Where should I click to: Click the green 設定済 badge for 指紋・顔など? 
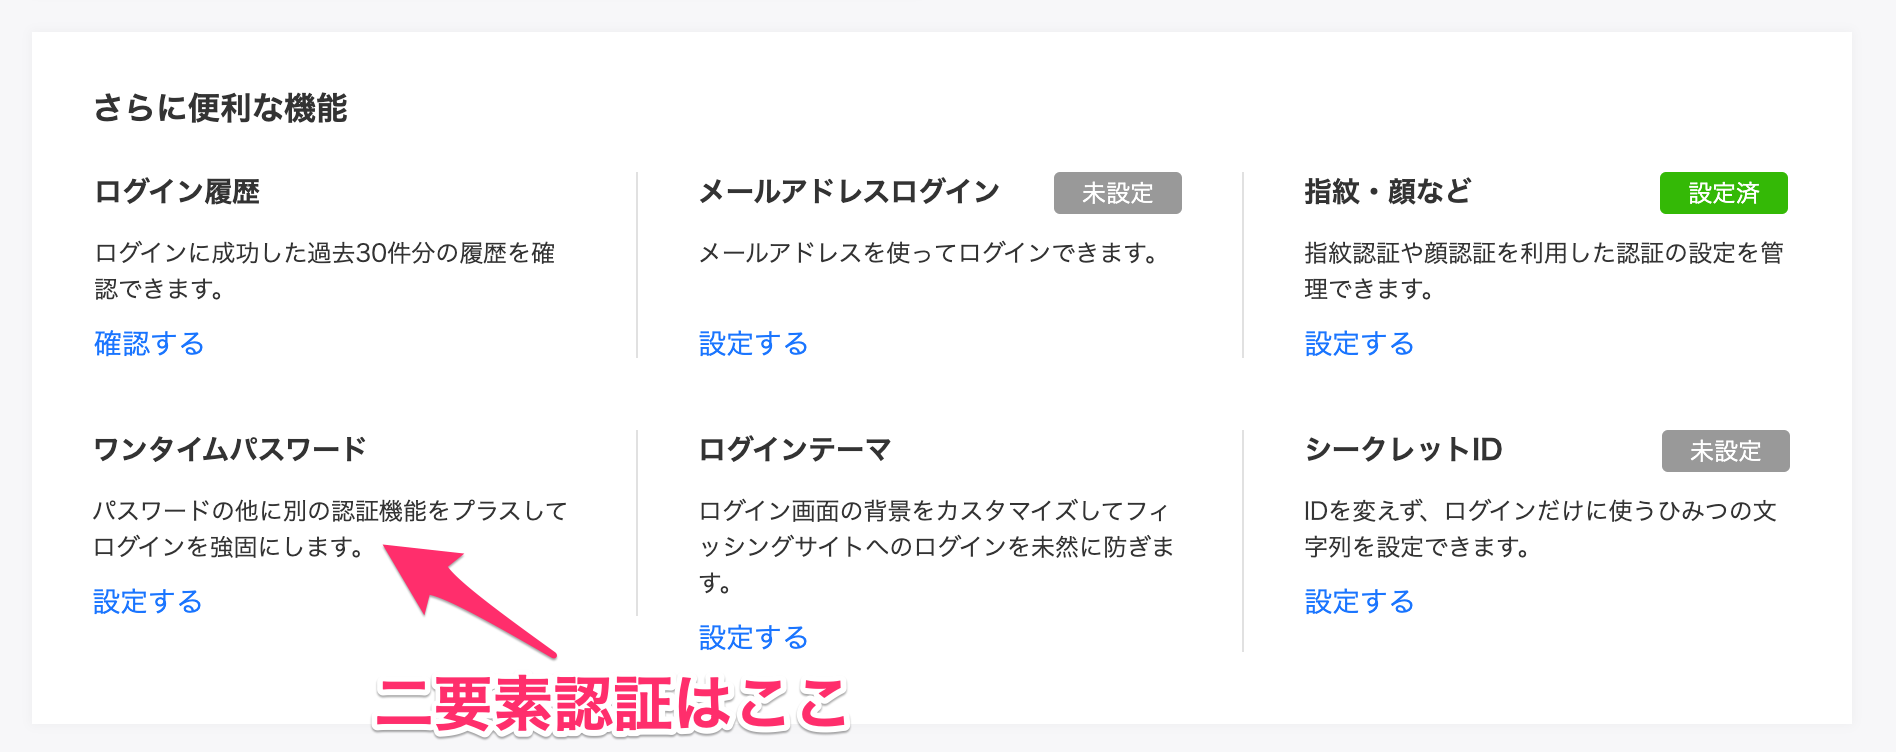point(1724,192)
